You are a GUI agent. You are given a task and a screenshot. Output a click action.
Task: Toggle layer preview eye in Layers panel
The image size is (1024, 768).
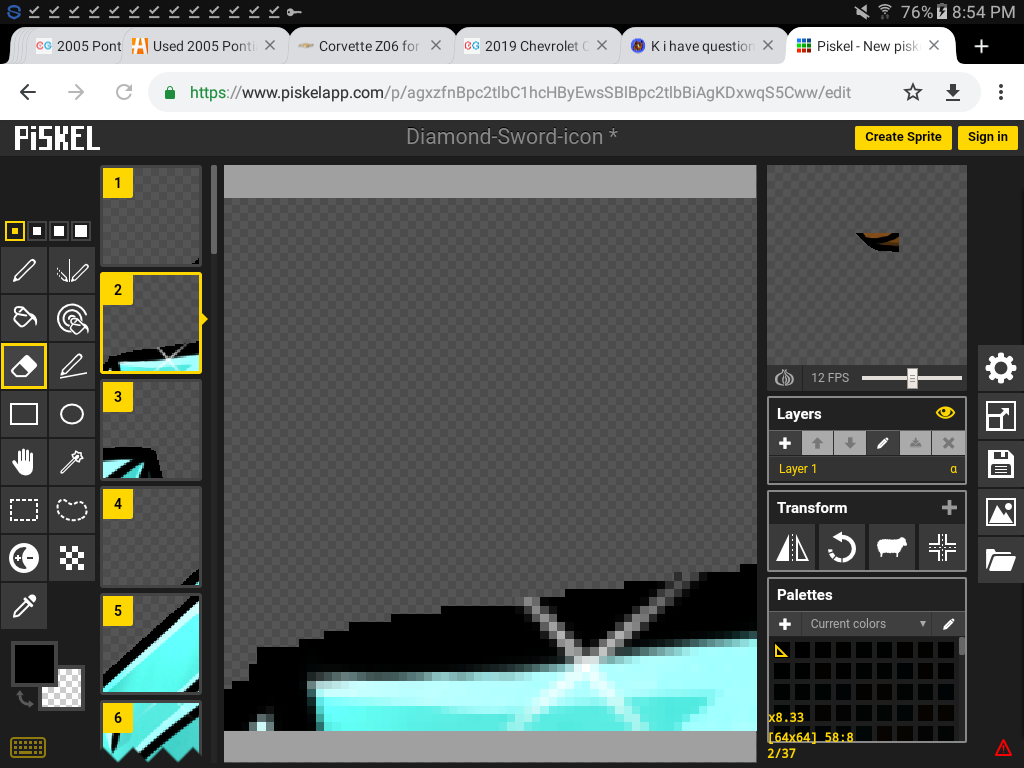tap(945, 413)
